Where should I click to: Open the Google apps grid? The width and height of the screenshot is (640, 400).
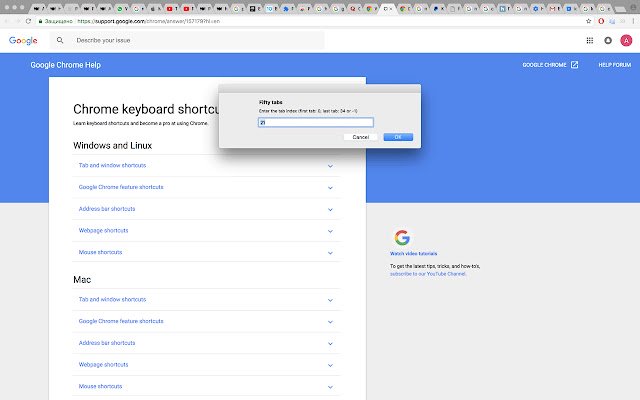590,40
